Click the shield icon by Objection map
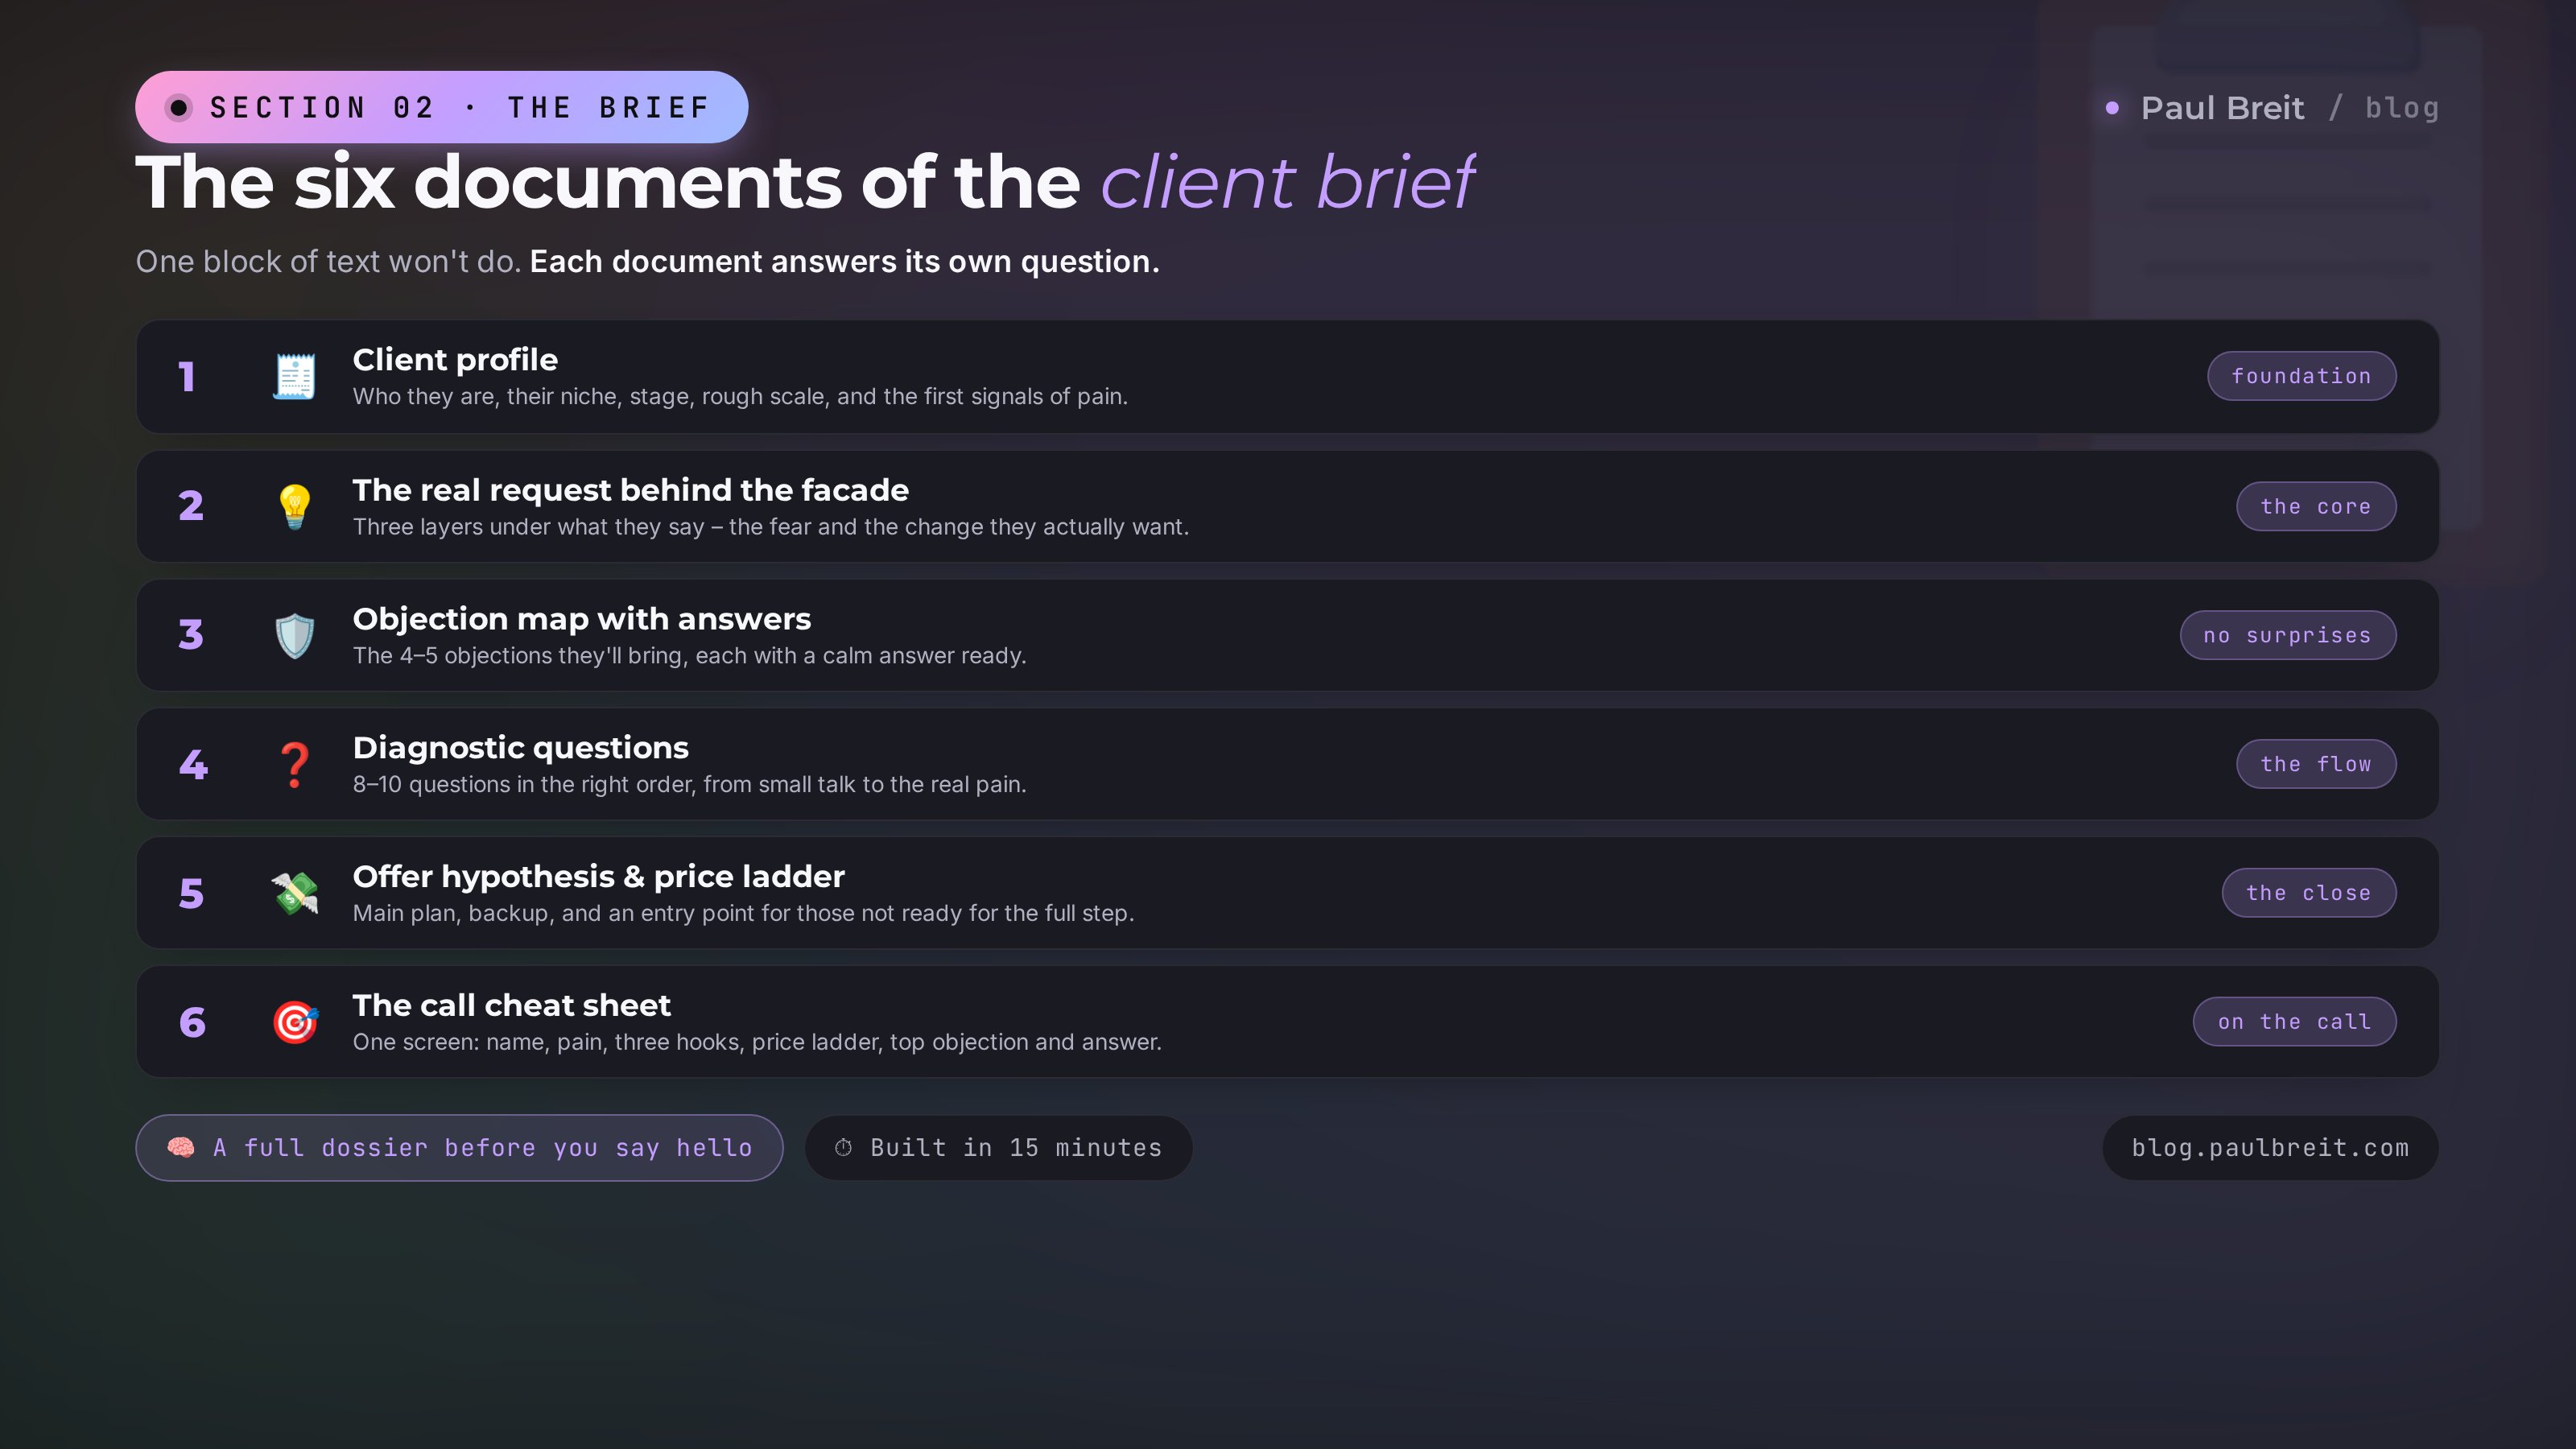 (x=294, y=635)
